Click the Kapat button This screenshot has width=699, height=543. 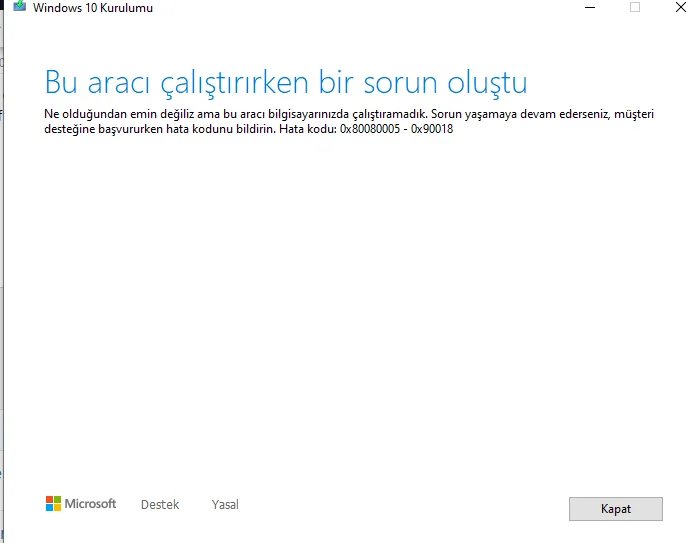[616, 509]
